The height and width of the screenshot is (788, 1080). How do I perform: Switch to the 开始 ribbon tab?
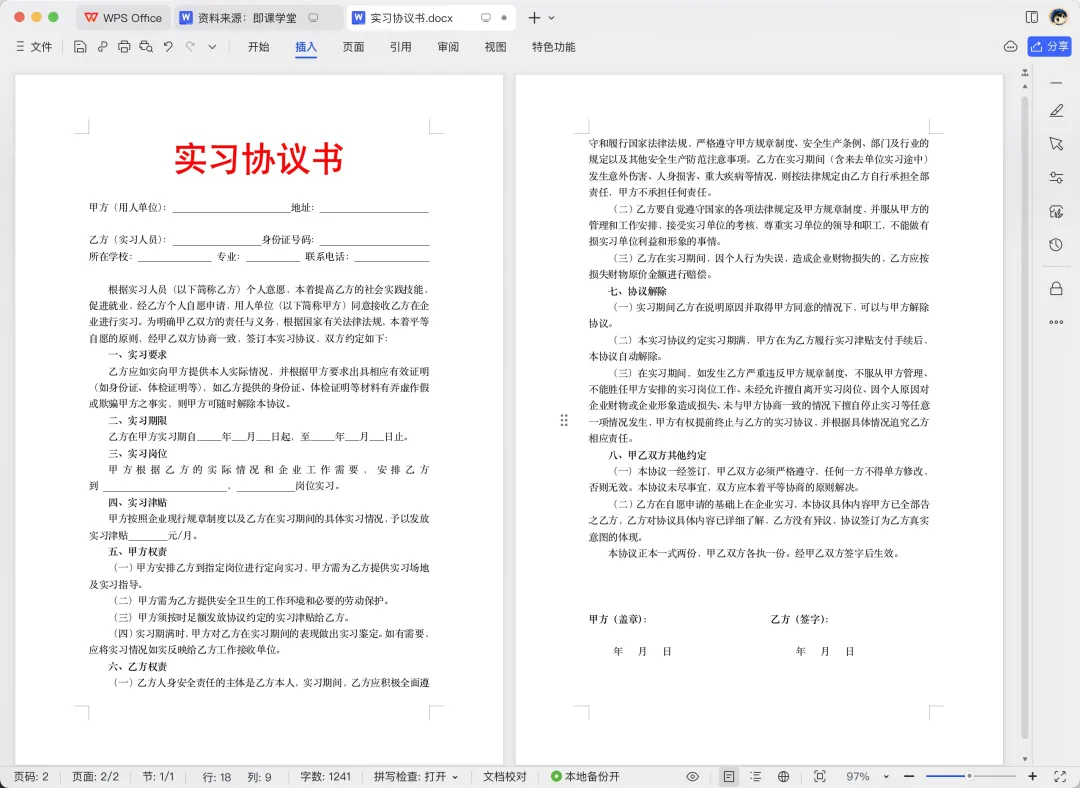(x=258, y=47)
